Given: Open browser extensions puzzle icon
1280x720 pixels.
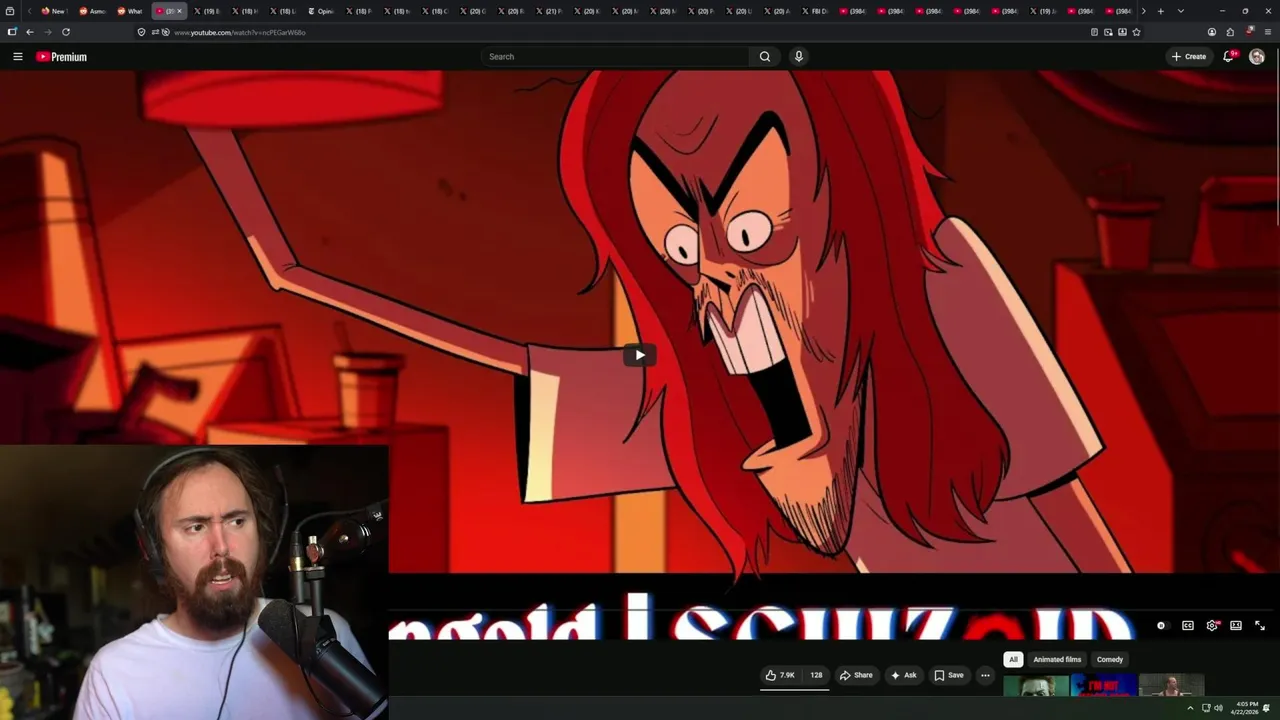Looking at the screenshot, I should click(x=1230, y=32).
